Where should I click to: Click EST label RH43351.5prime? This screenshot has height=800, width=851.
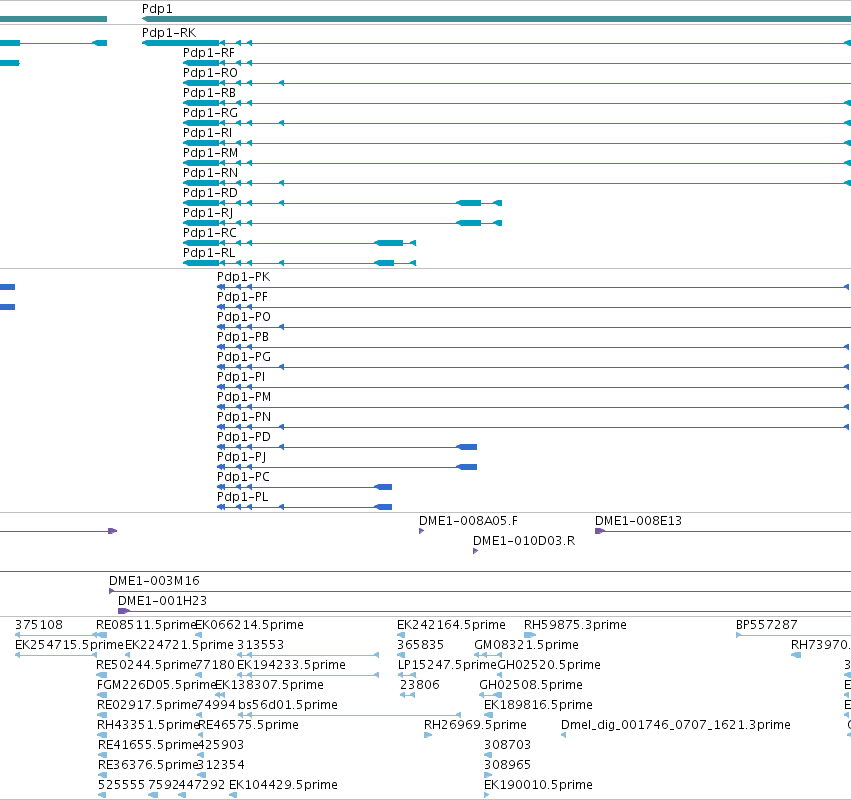coord(148,726)
